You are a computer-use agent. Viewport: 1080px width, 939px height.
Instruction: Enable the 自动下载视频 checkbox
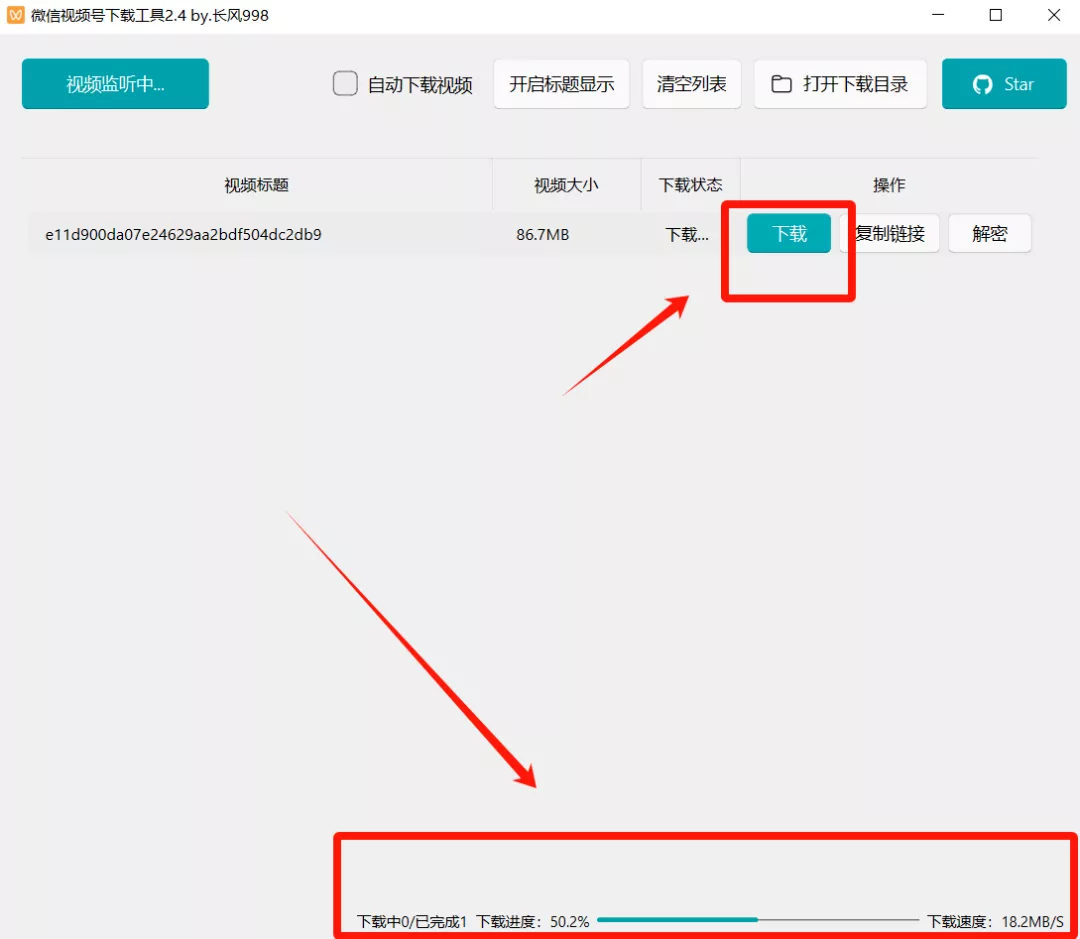[345, 83]
